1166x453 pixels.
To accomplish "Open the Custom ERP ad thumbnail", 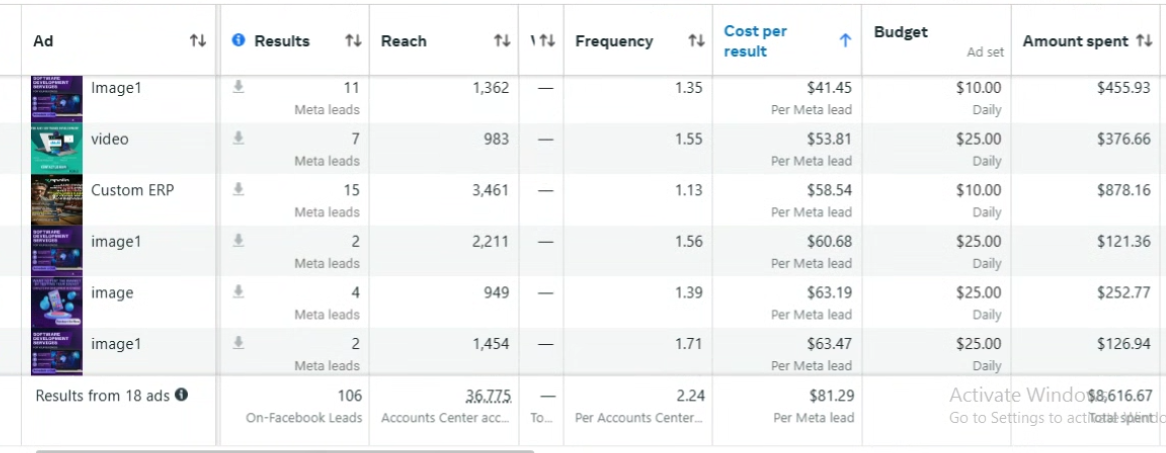I will point(56,199).
